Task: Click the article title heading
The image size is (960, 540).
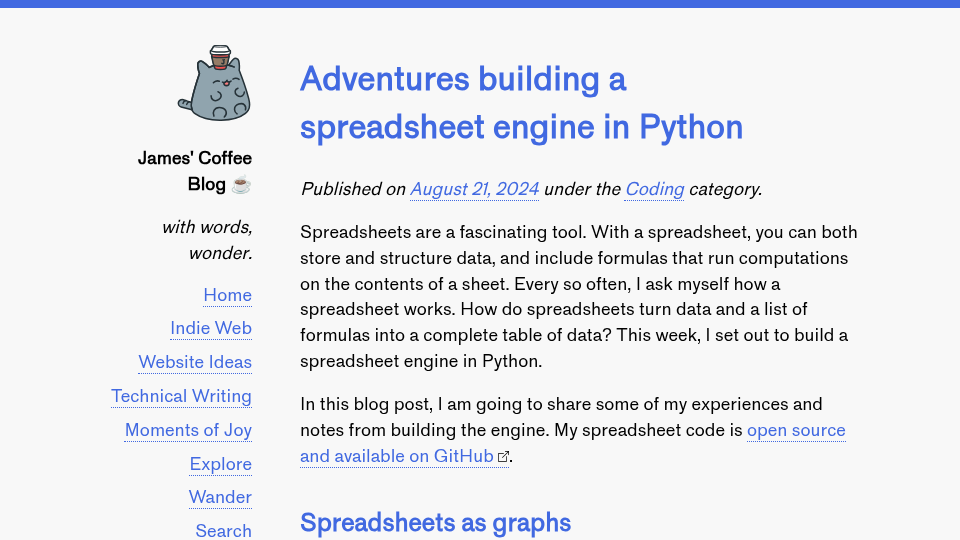Action: tap(521, 103)
